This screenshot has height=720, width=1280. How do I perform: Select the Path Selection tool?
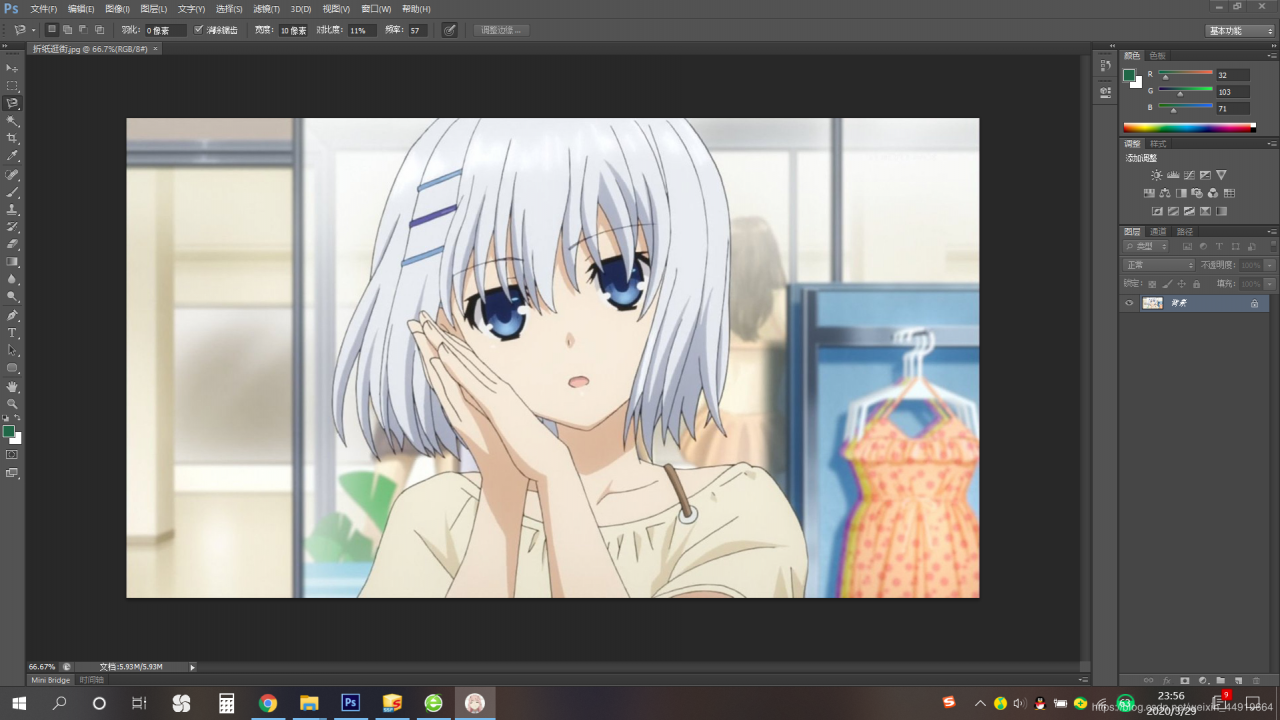pos(12,350)
